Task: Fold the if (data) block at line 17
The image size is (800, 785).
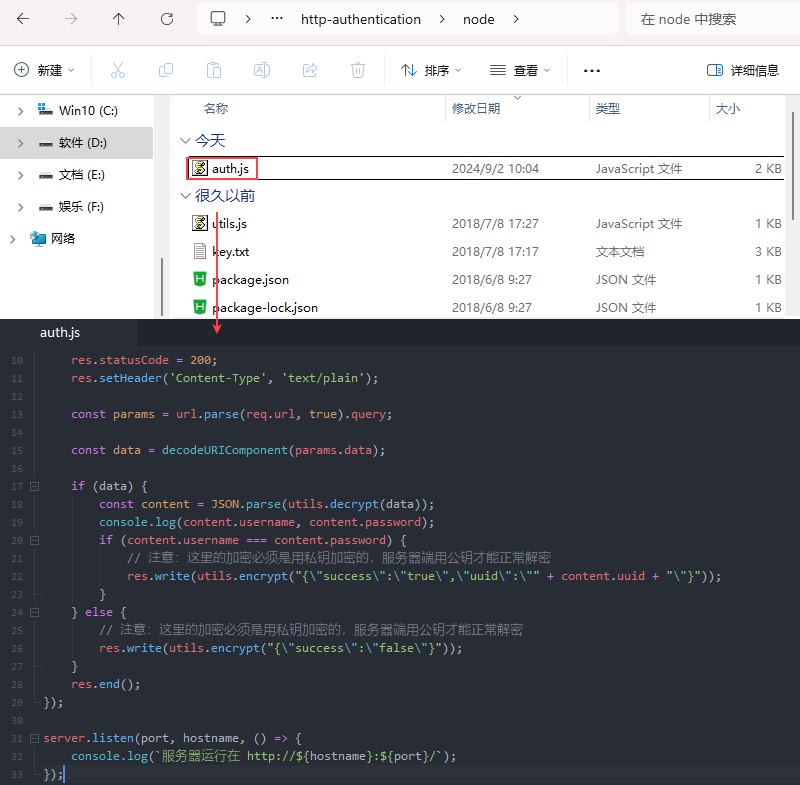Action: 35,486
